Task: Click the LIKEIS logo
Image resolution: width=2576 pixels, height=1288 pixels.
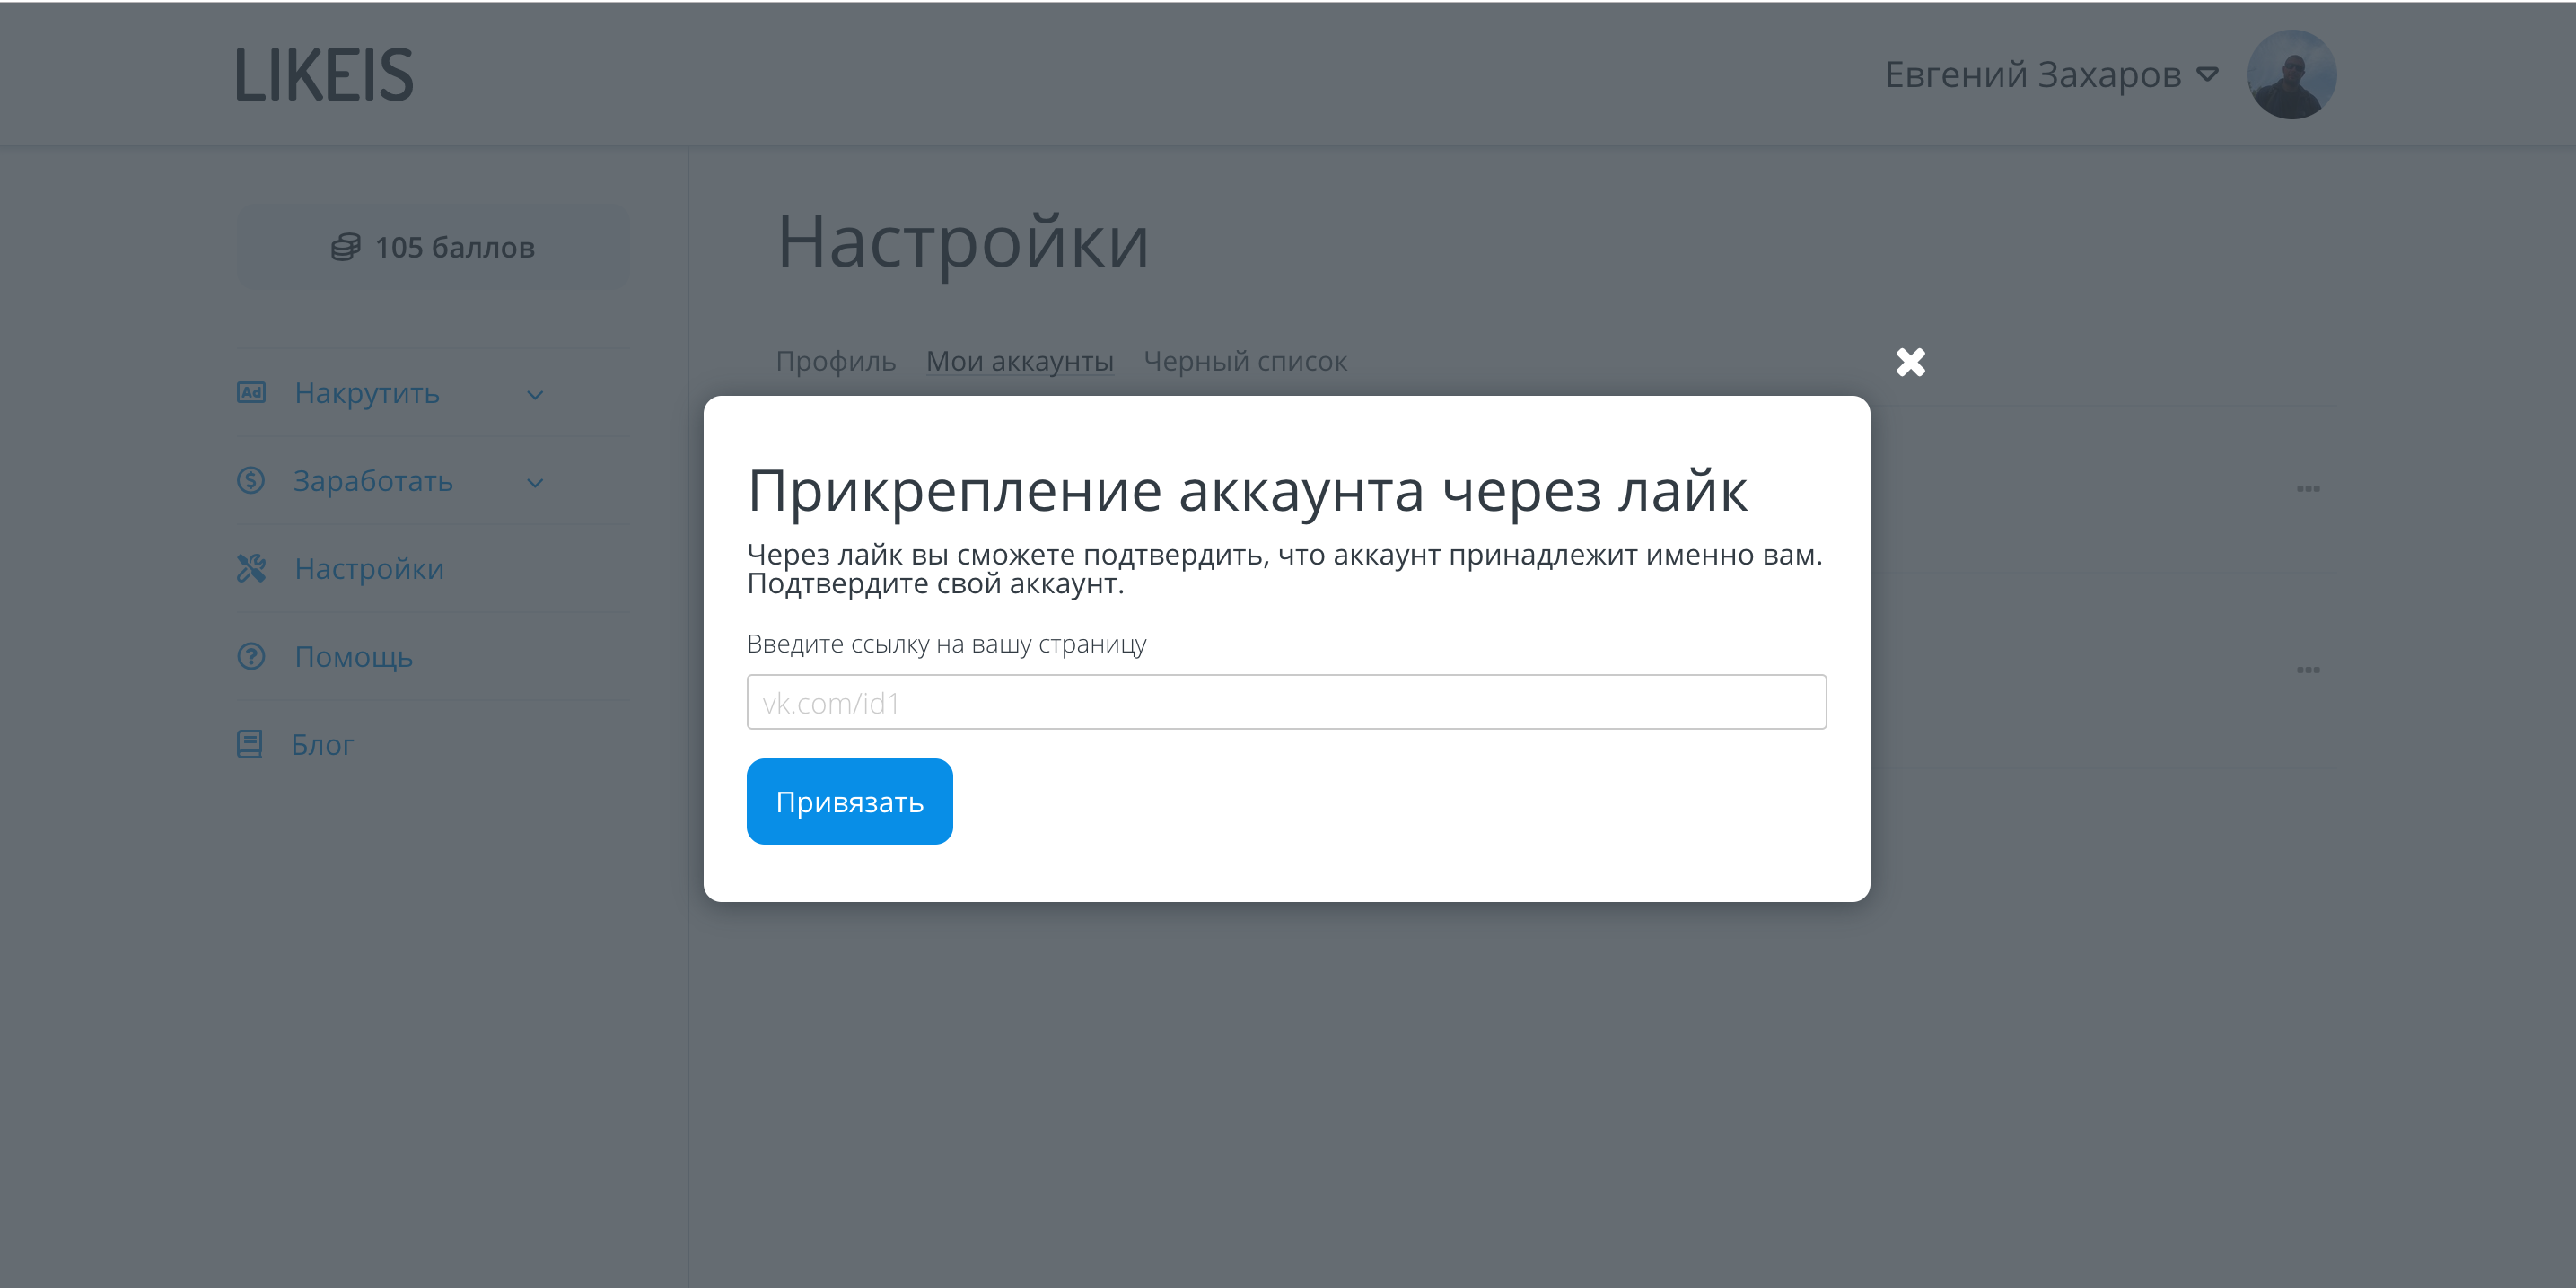Action: click(x=324, y=75)
